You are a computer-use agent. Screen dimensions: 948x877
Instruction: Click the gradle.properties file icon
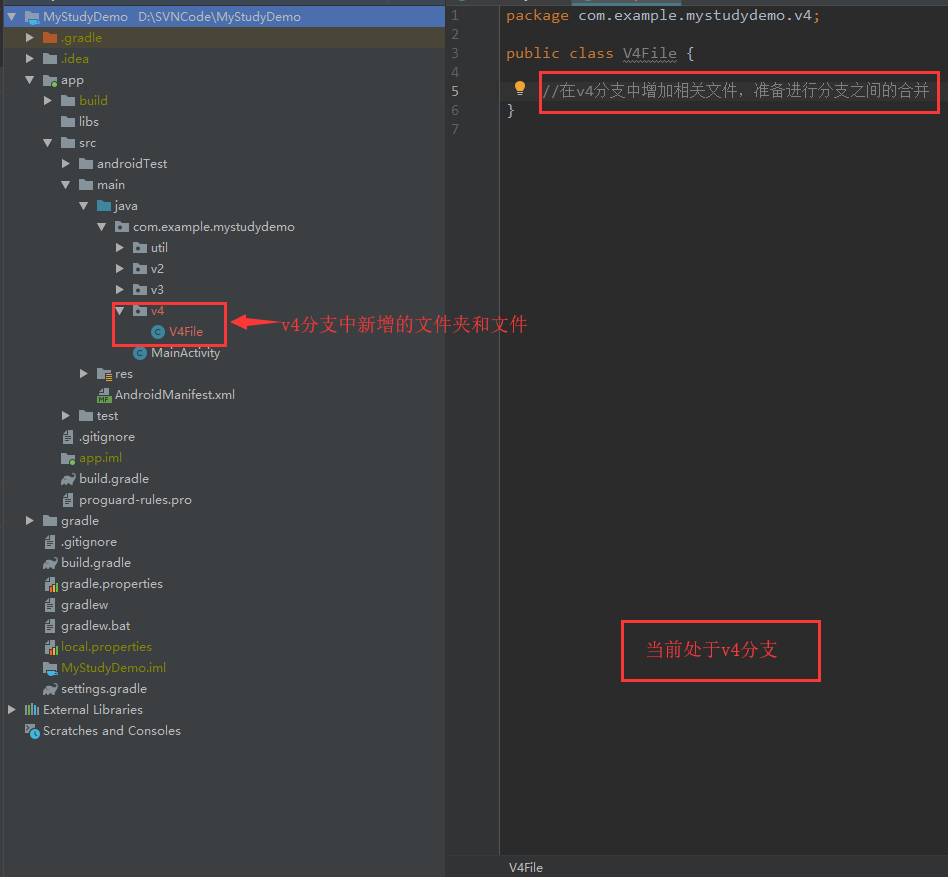[51, 584]
